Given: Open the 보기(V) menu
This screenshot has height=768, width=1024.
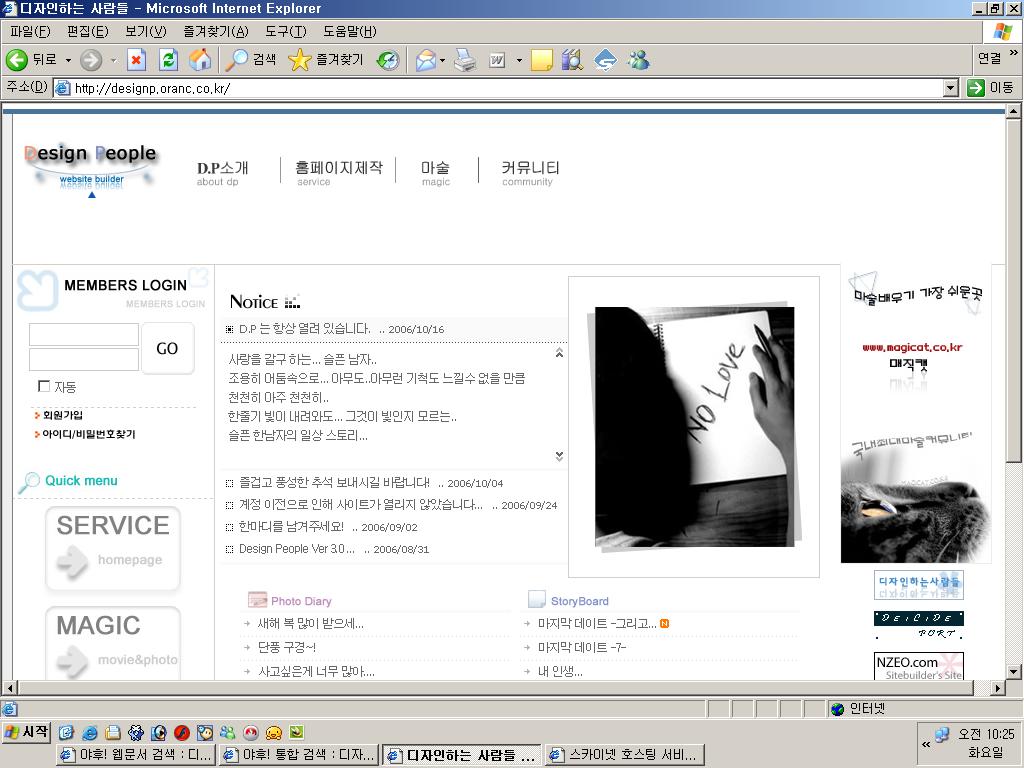Looking at the screenshot, I should (x=146, y=31).
